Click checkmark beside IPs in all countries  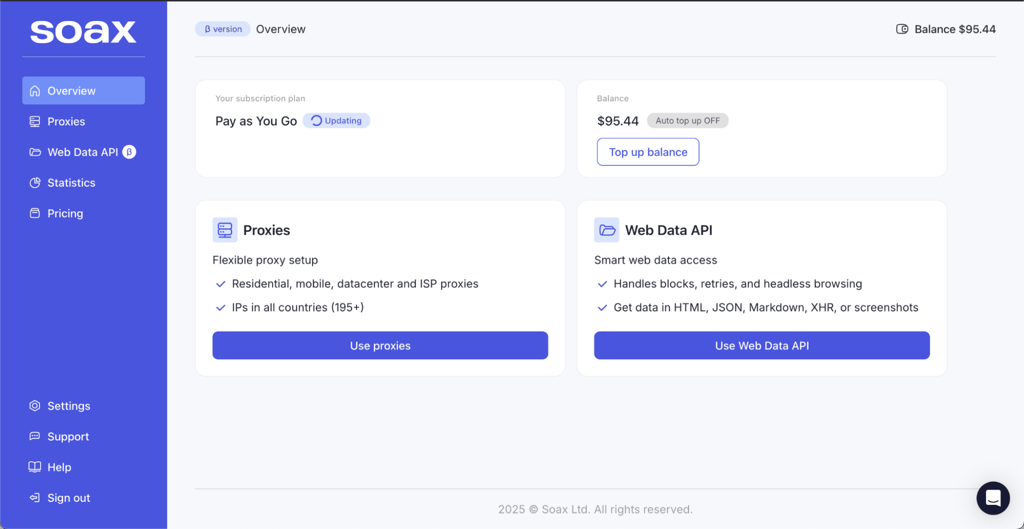click(x=220, y=308)
